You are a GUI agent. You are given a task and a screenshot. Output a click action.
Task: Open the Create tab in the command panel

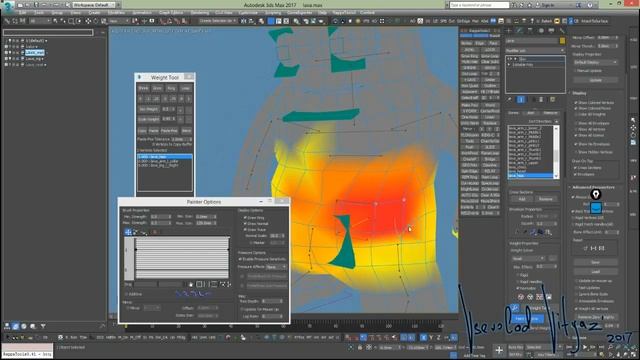509,31
